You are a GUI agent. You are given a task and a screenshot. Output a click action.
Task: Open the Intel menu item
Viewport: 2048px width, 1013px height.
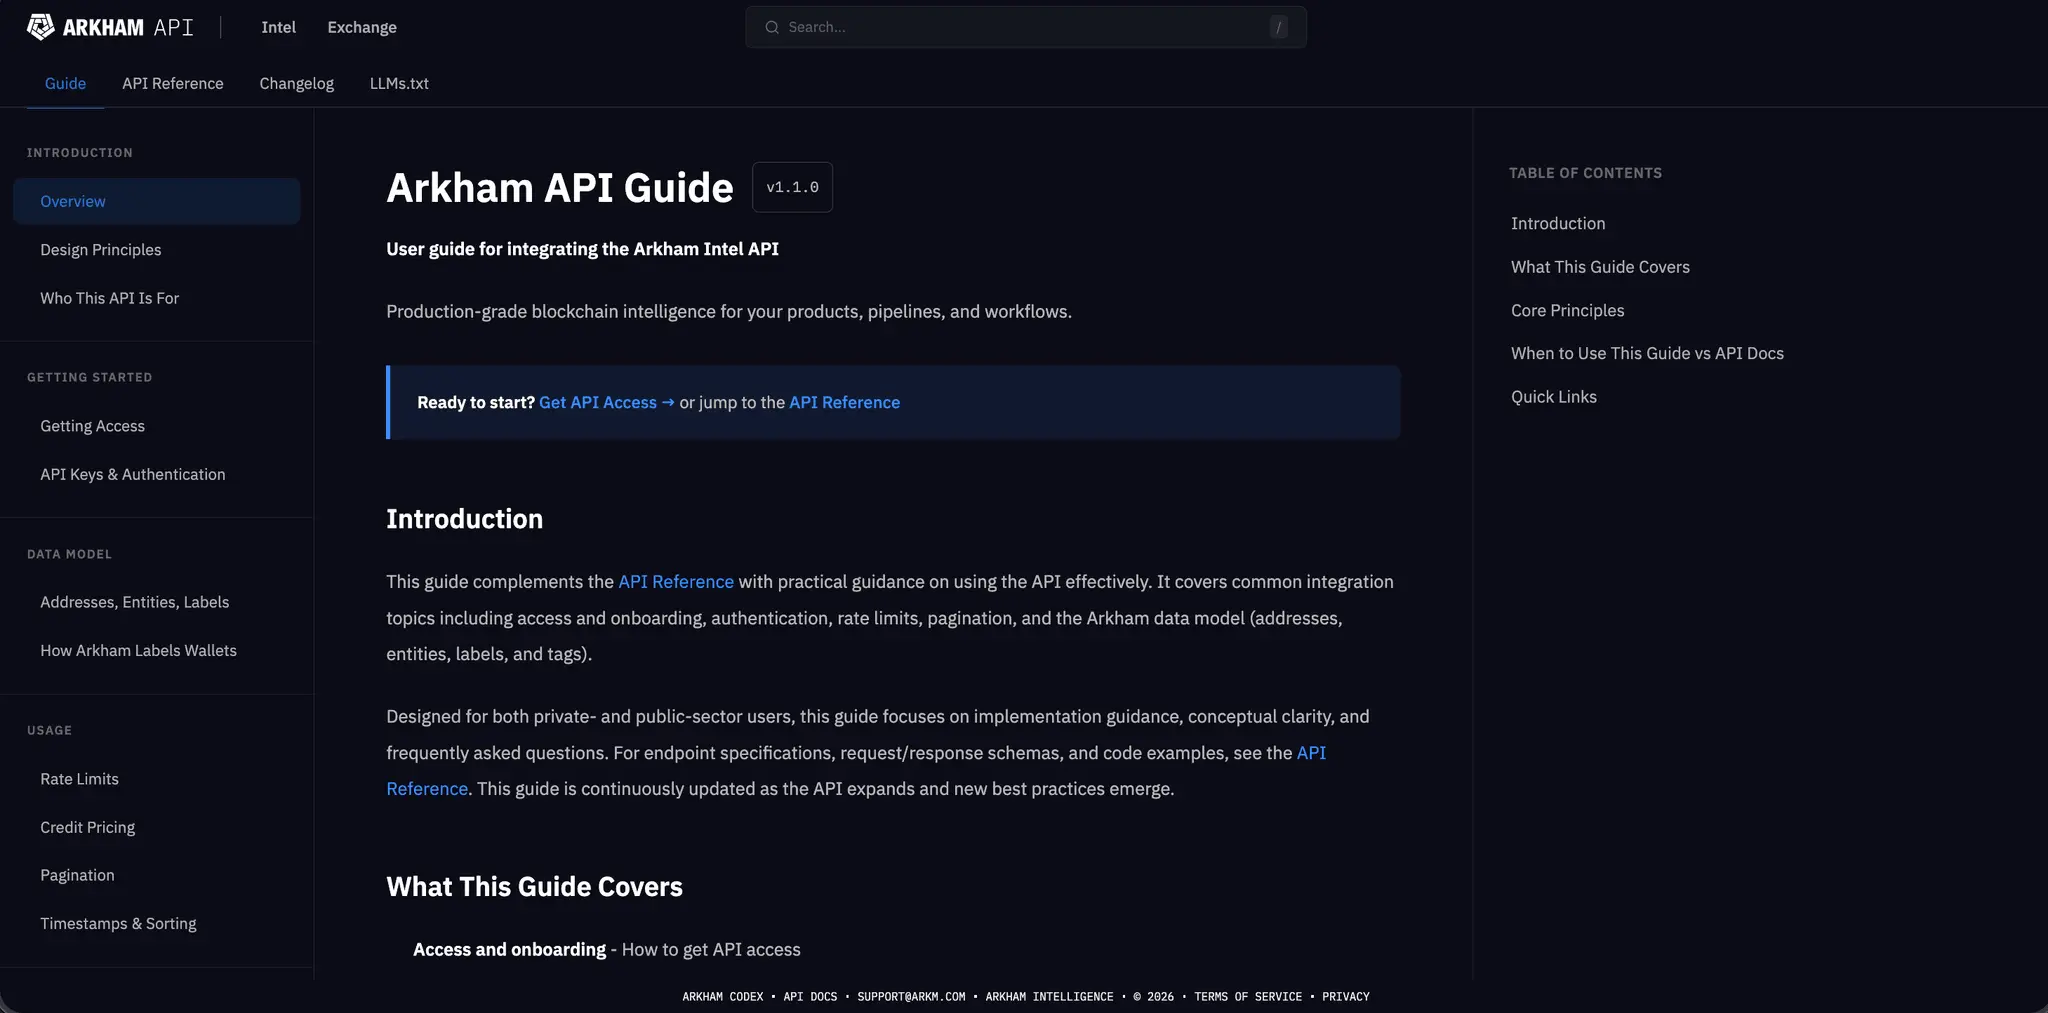coord(278,27)
